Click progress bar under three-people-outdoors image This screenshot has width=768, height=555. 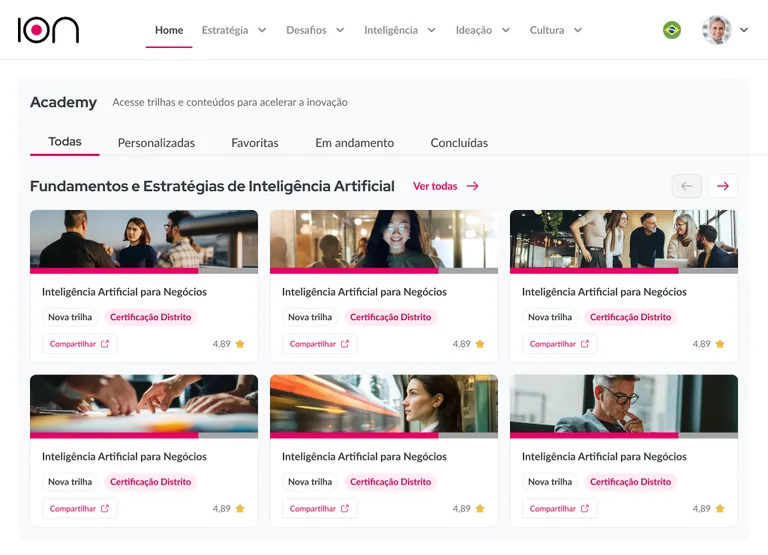point(144,270)
